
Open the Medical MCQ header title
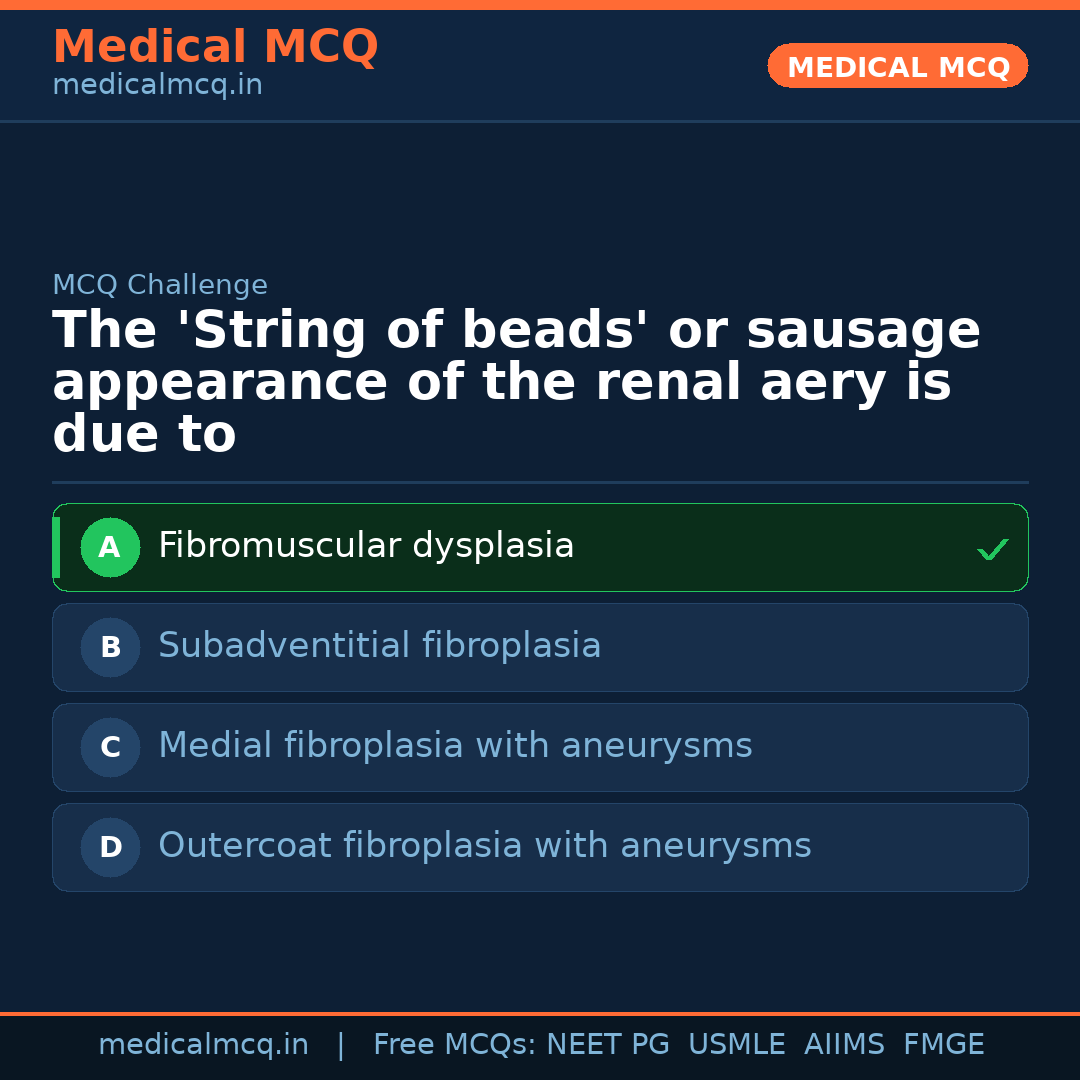pos(215,47)
